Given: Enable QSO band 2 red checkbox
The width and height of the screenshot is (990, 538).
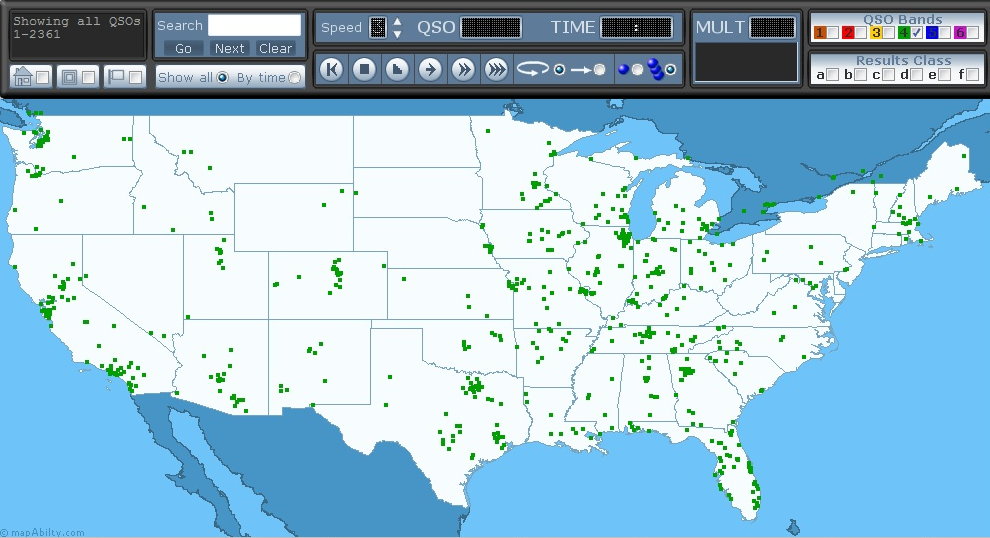Looking at the screenshot, I should 861,33.
